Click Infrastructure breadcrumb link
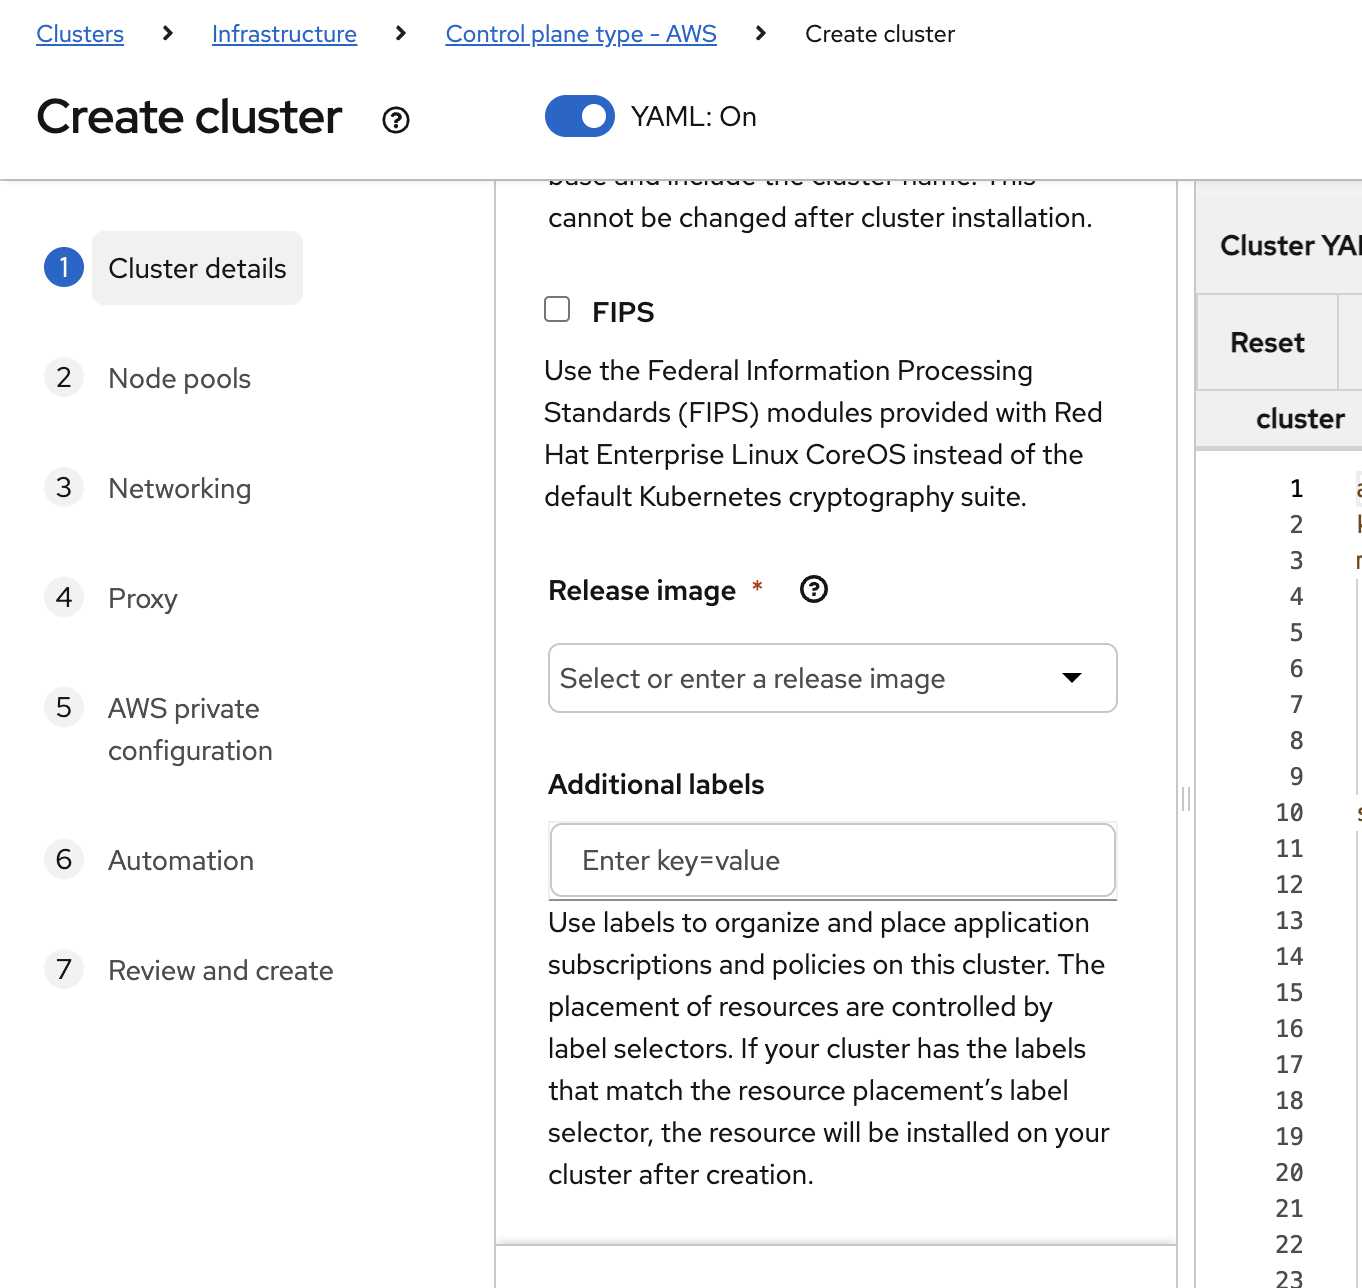The height and width of the screenshot is (1288, 1362). (x=284, y=34)
